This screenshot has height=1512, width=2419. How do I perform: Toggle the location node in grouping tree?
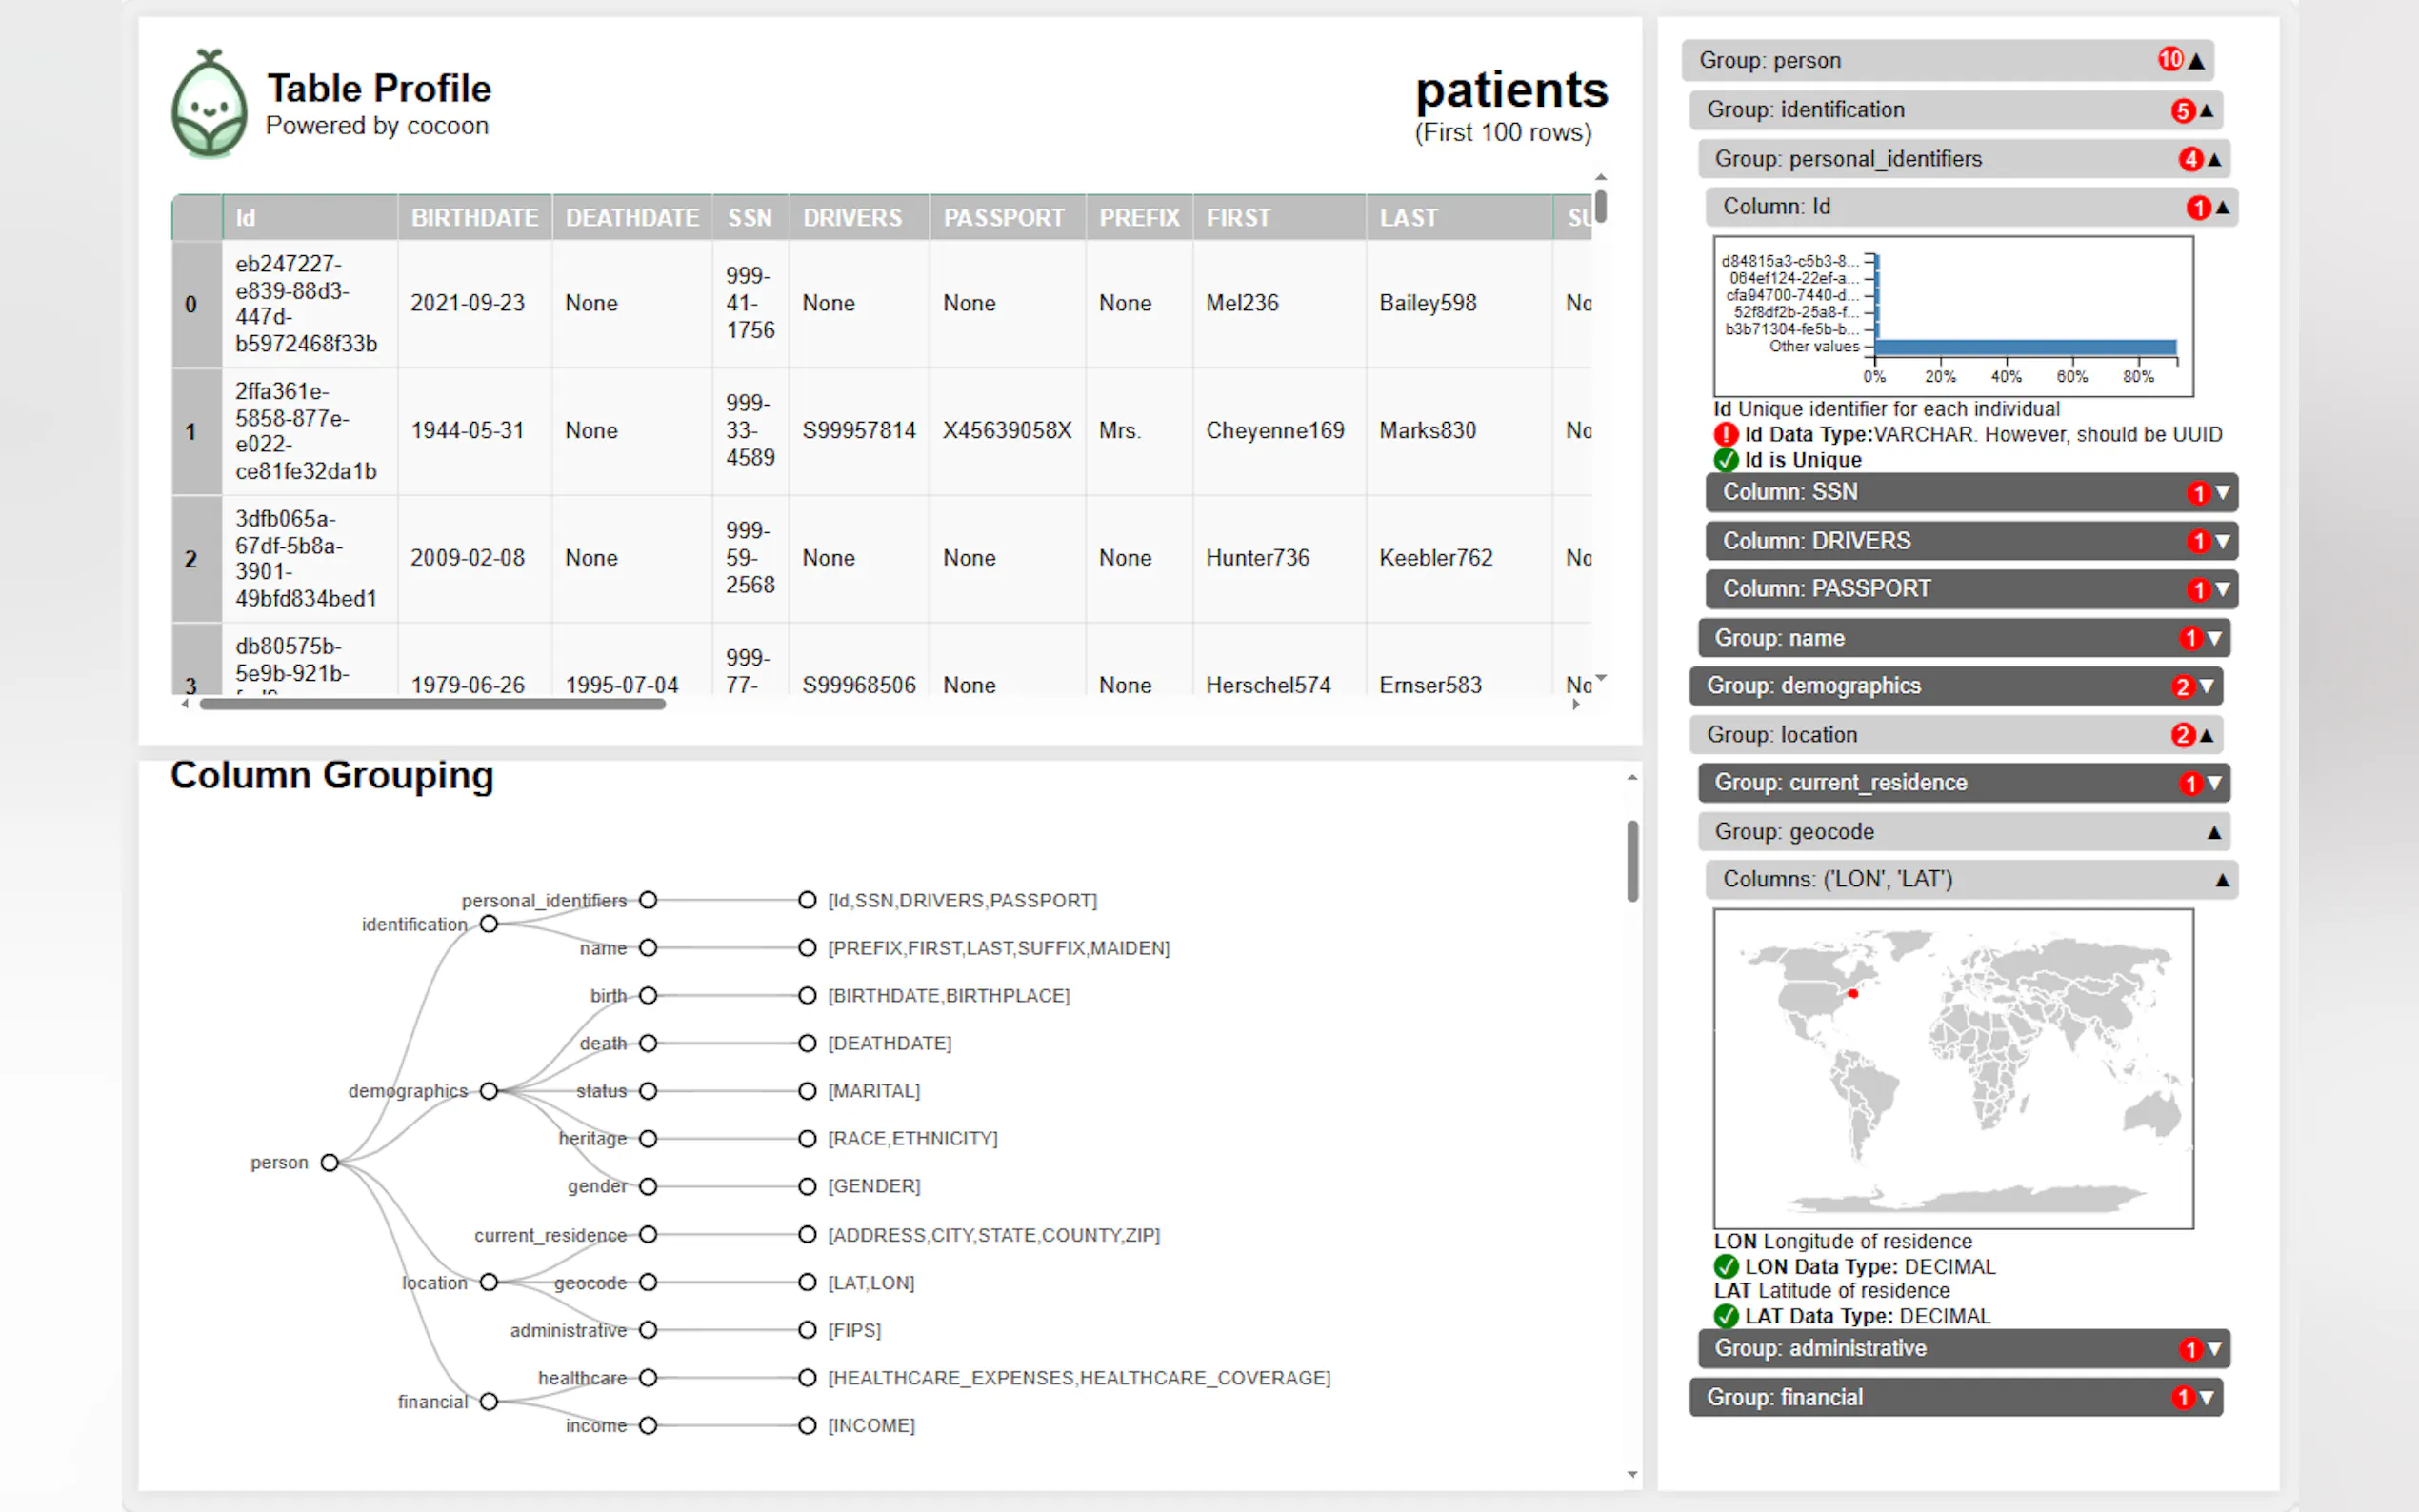pos(489,1282)
